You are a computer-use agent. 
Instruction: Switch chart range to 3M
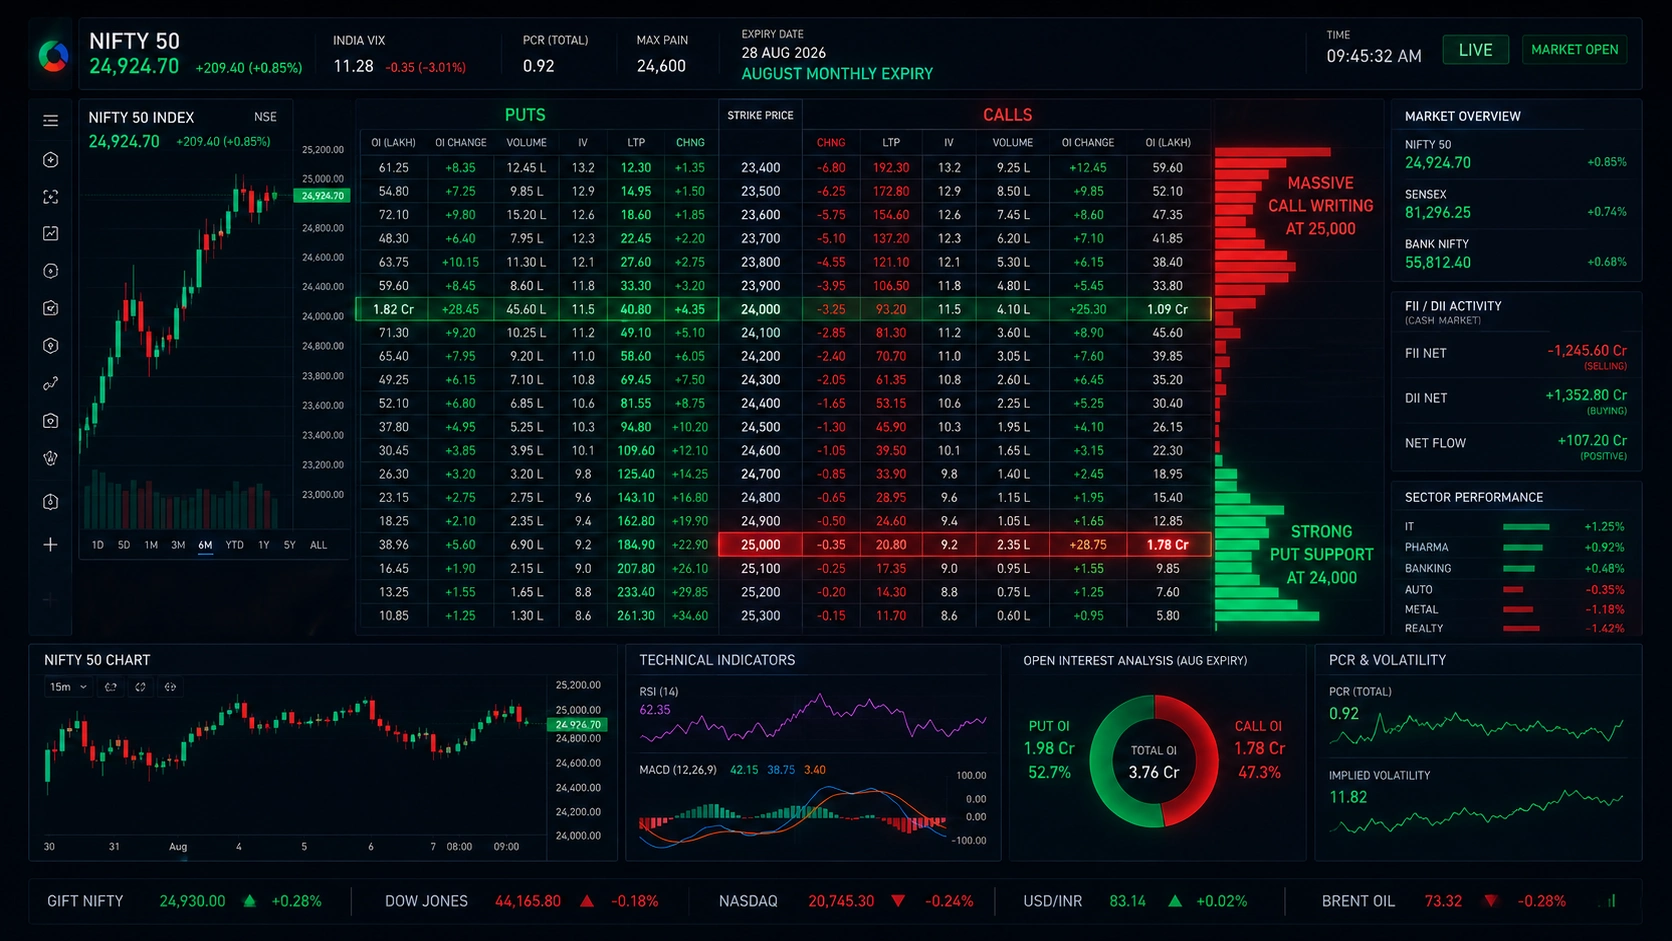(178, 545)
